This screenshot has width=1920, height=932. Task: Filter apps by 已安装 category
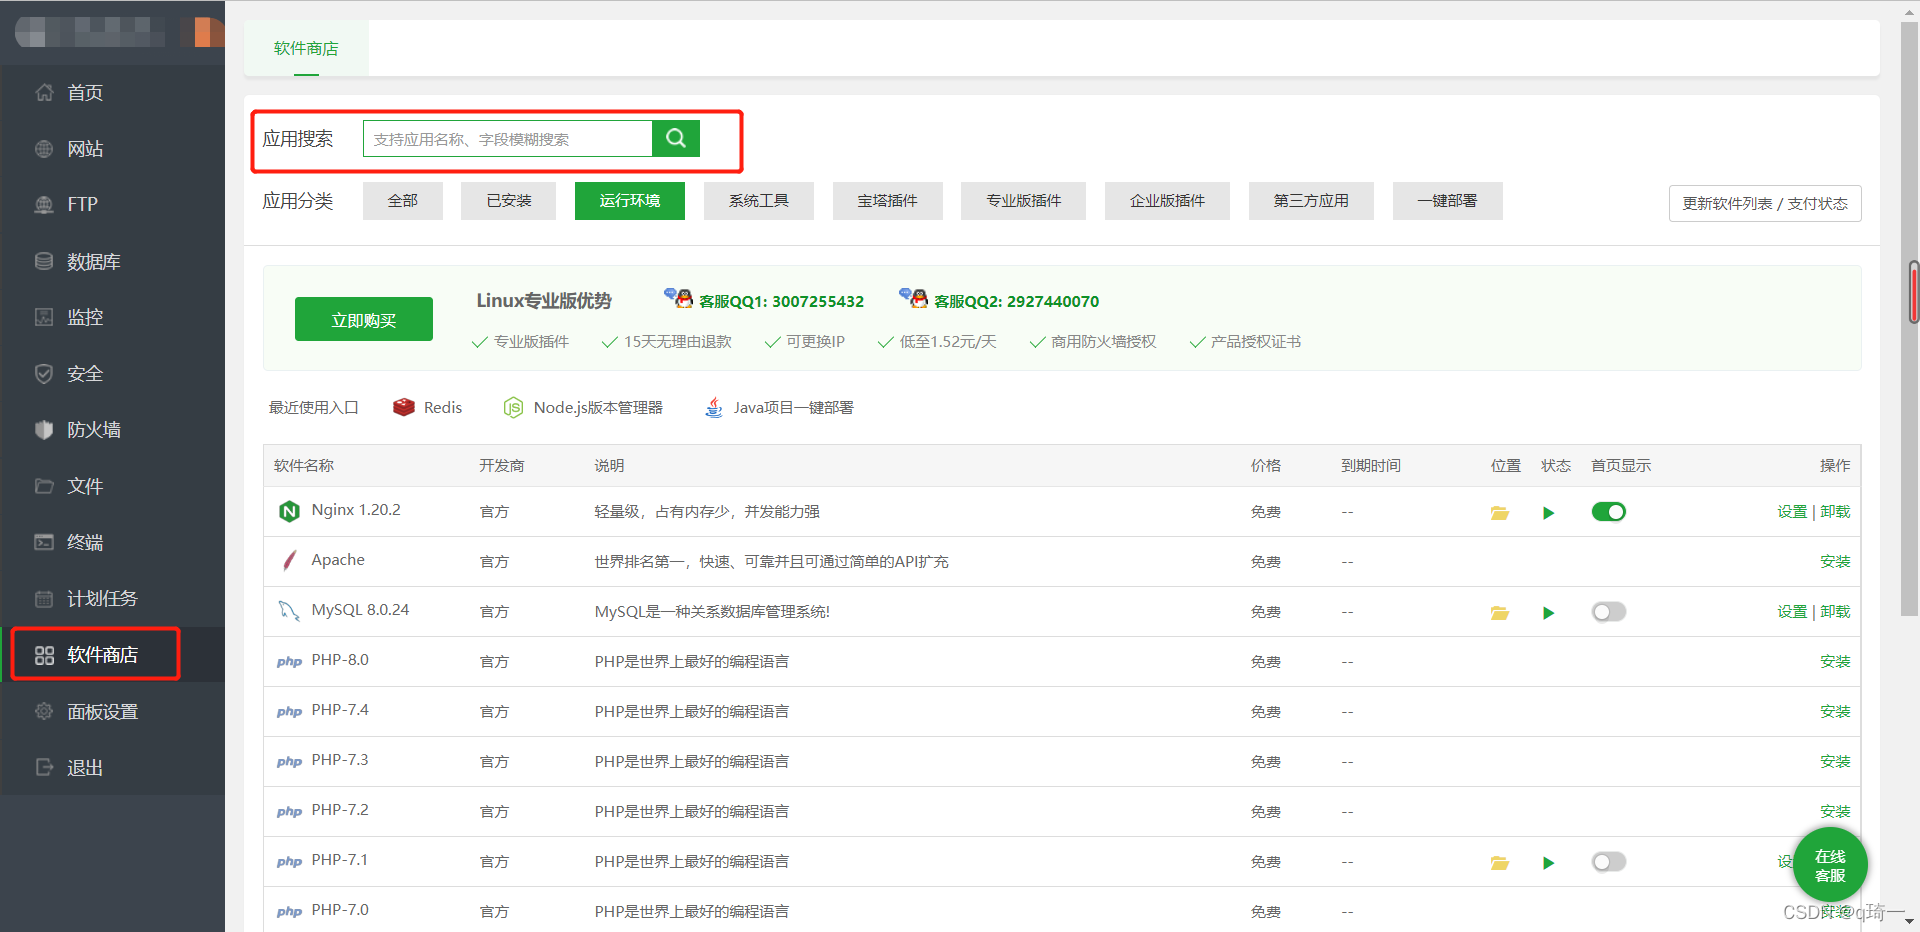[509, 201]
